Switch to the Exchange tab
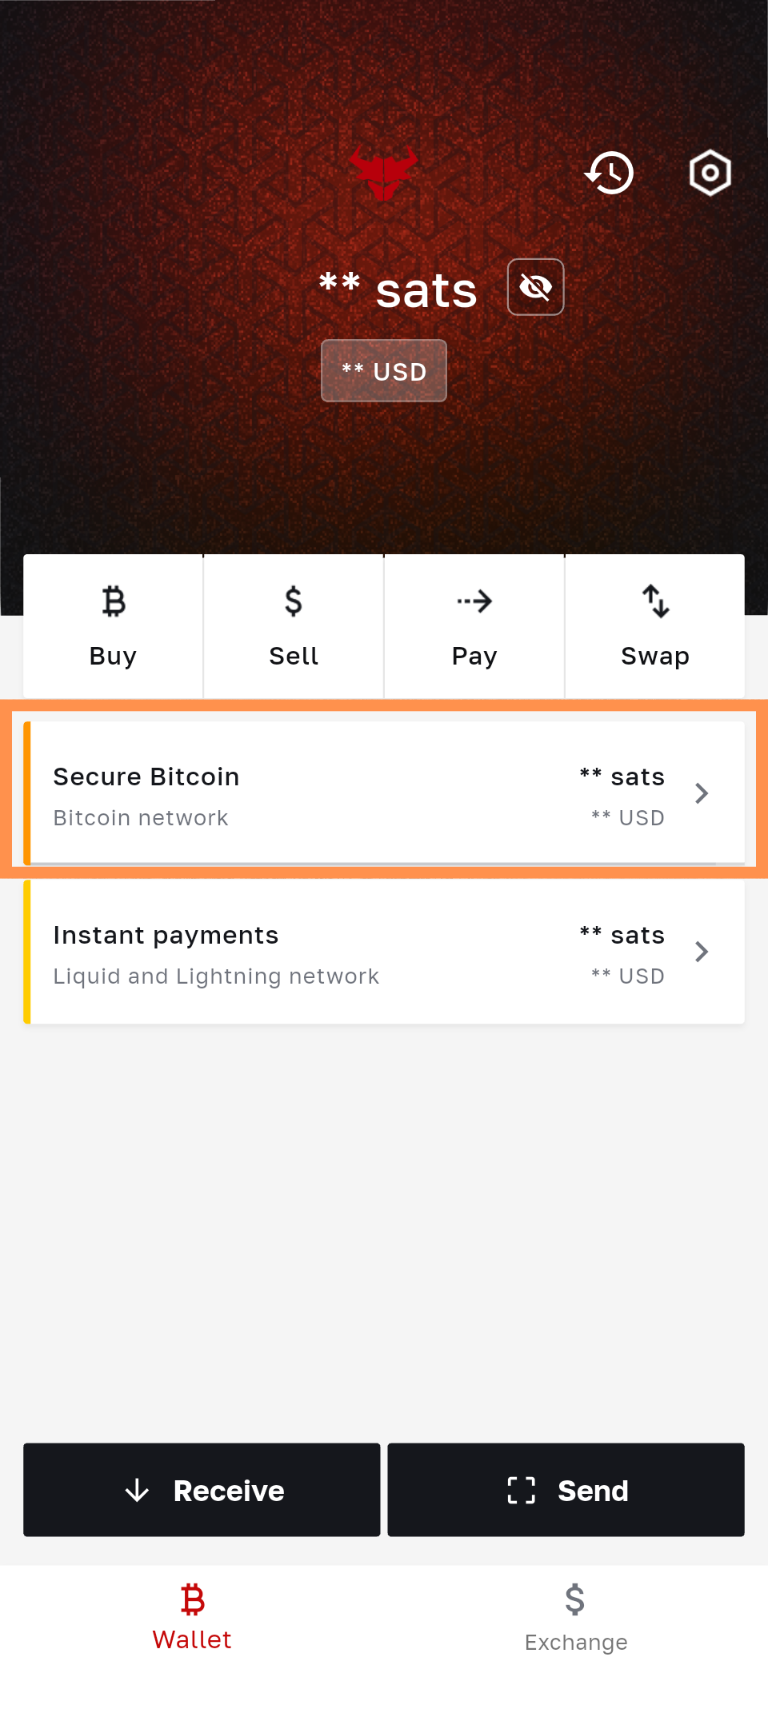 click(x=576, y=1617)
